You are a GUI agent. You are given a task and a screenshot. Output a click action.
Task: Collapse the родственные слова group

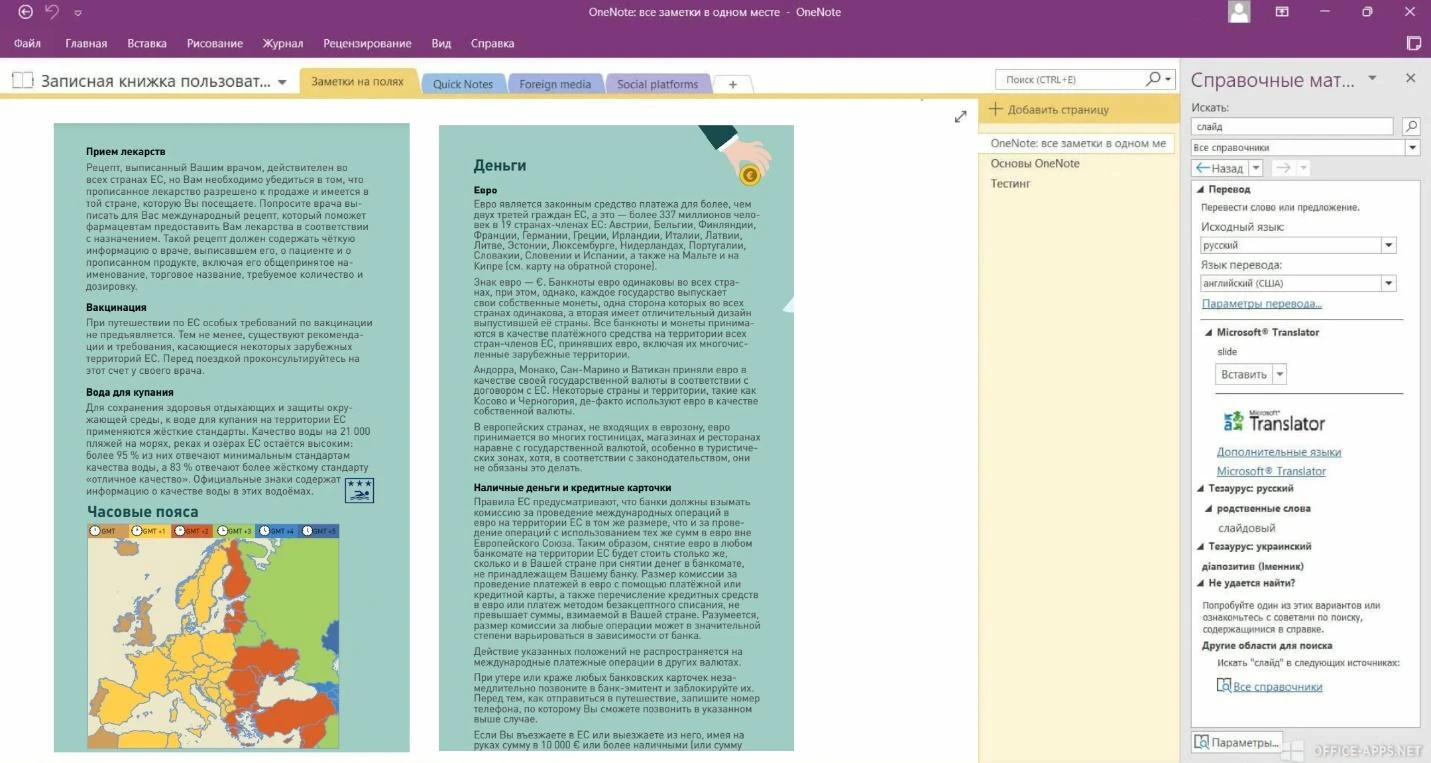pos(1209,508)
